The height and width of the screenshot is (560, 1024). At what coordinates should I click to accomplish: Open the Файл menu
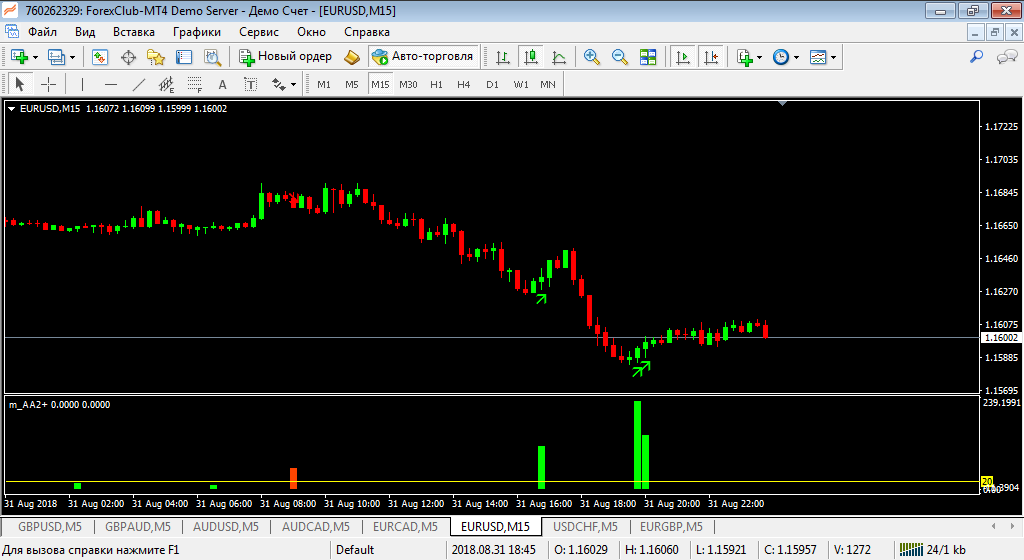[42, 32]
